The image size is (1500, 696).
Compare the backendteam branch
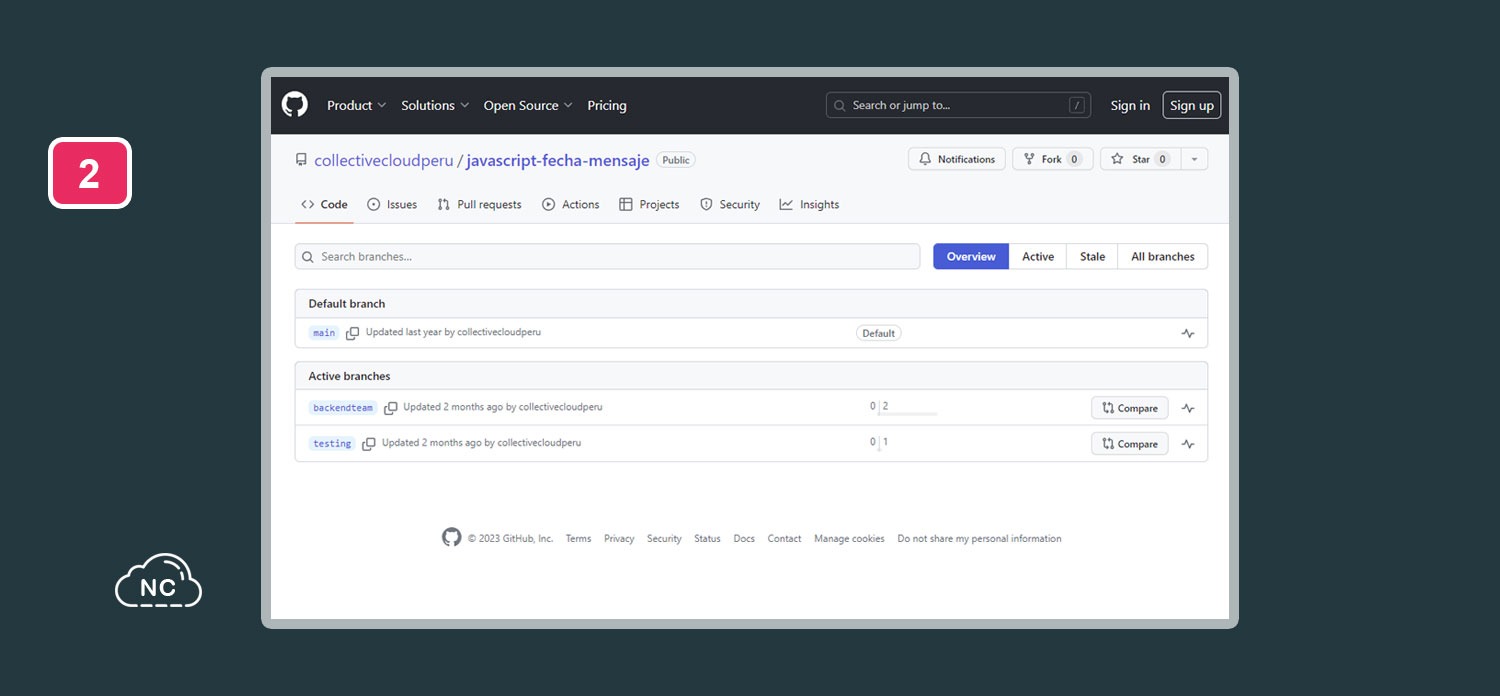coord(1130,408)
